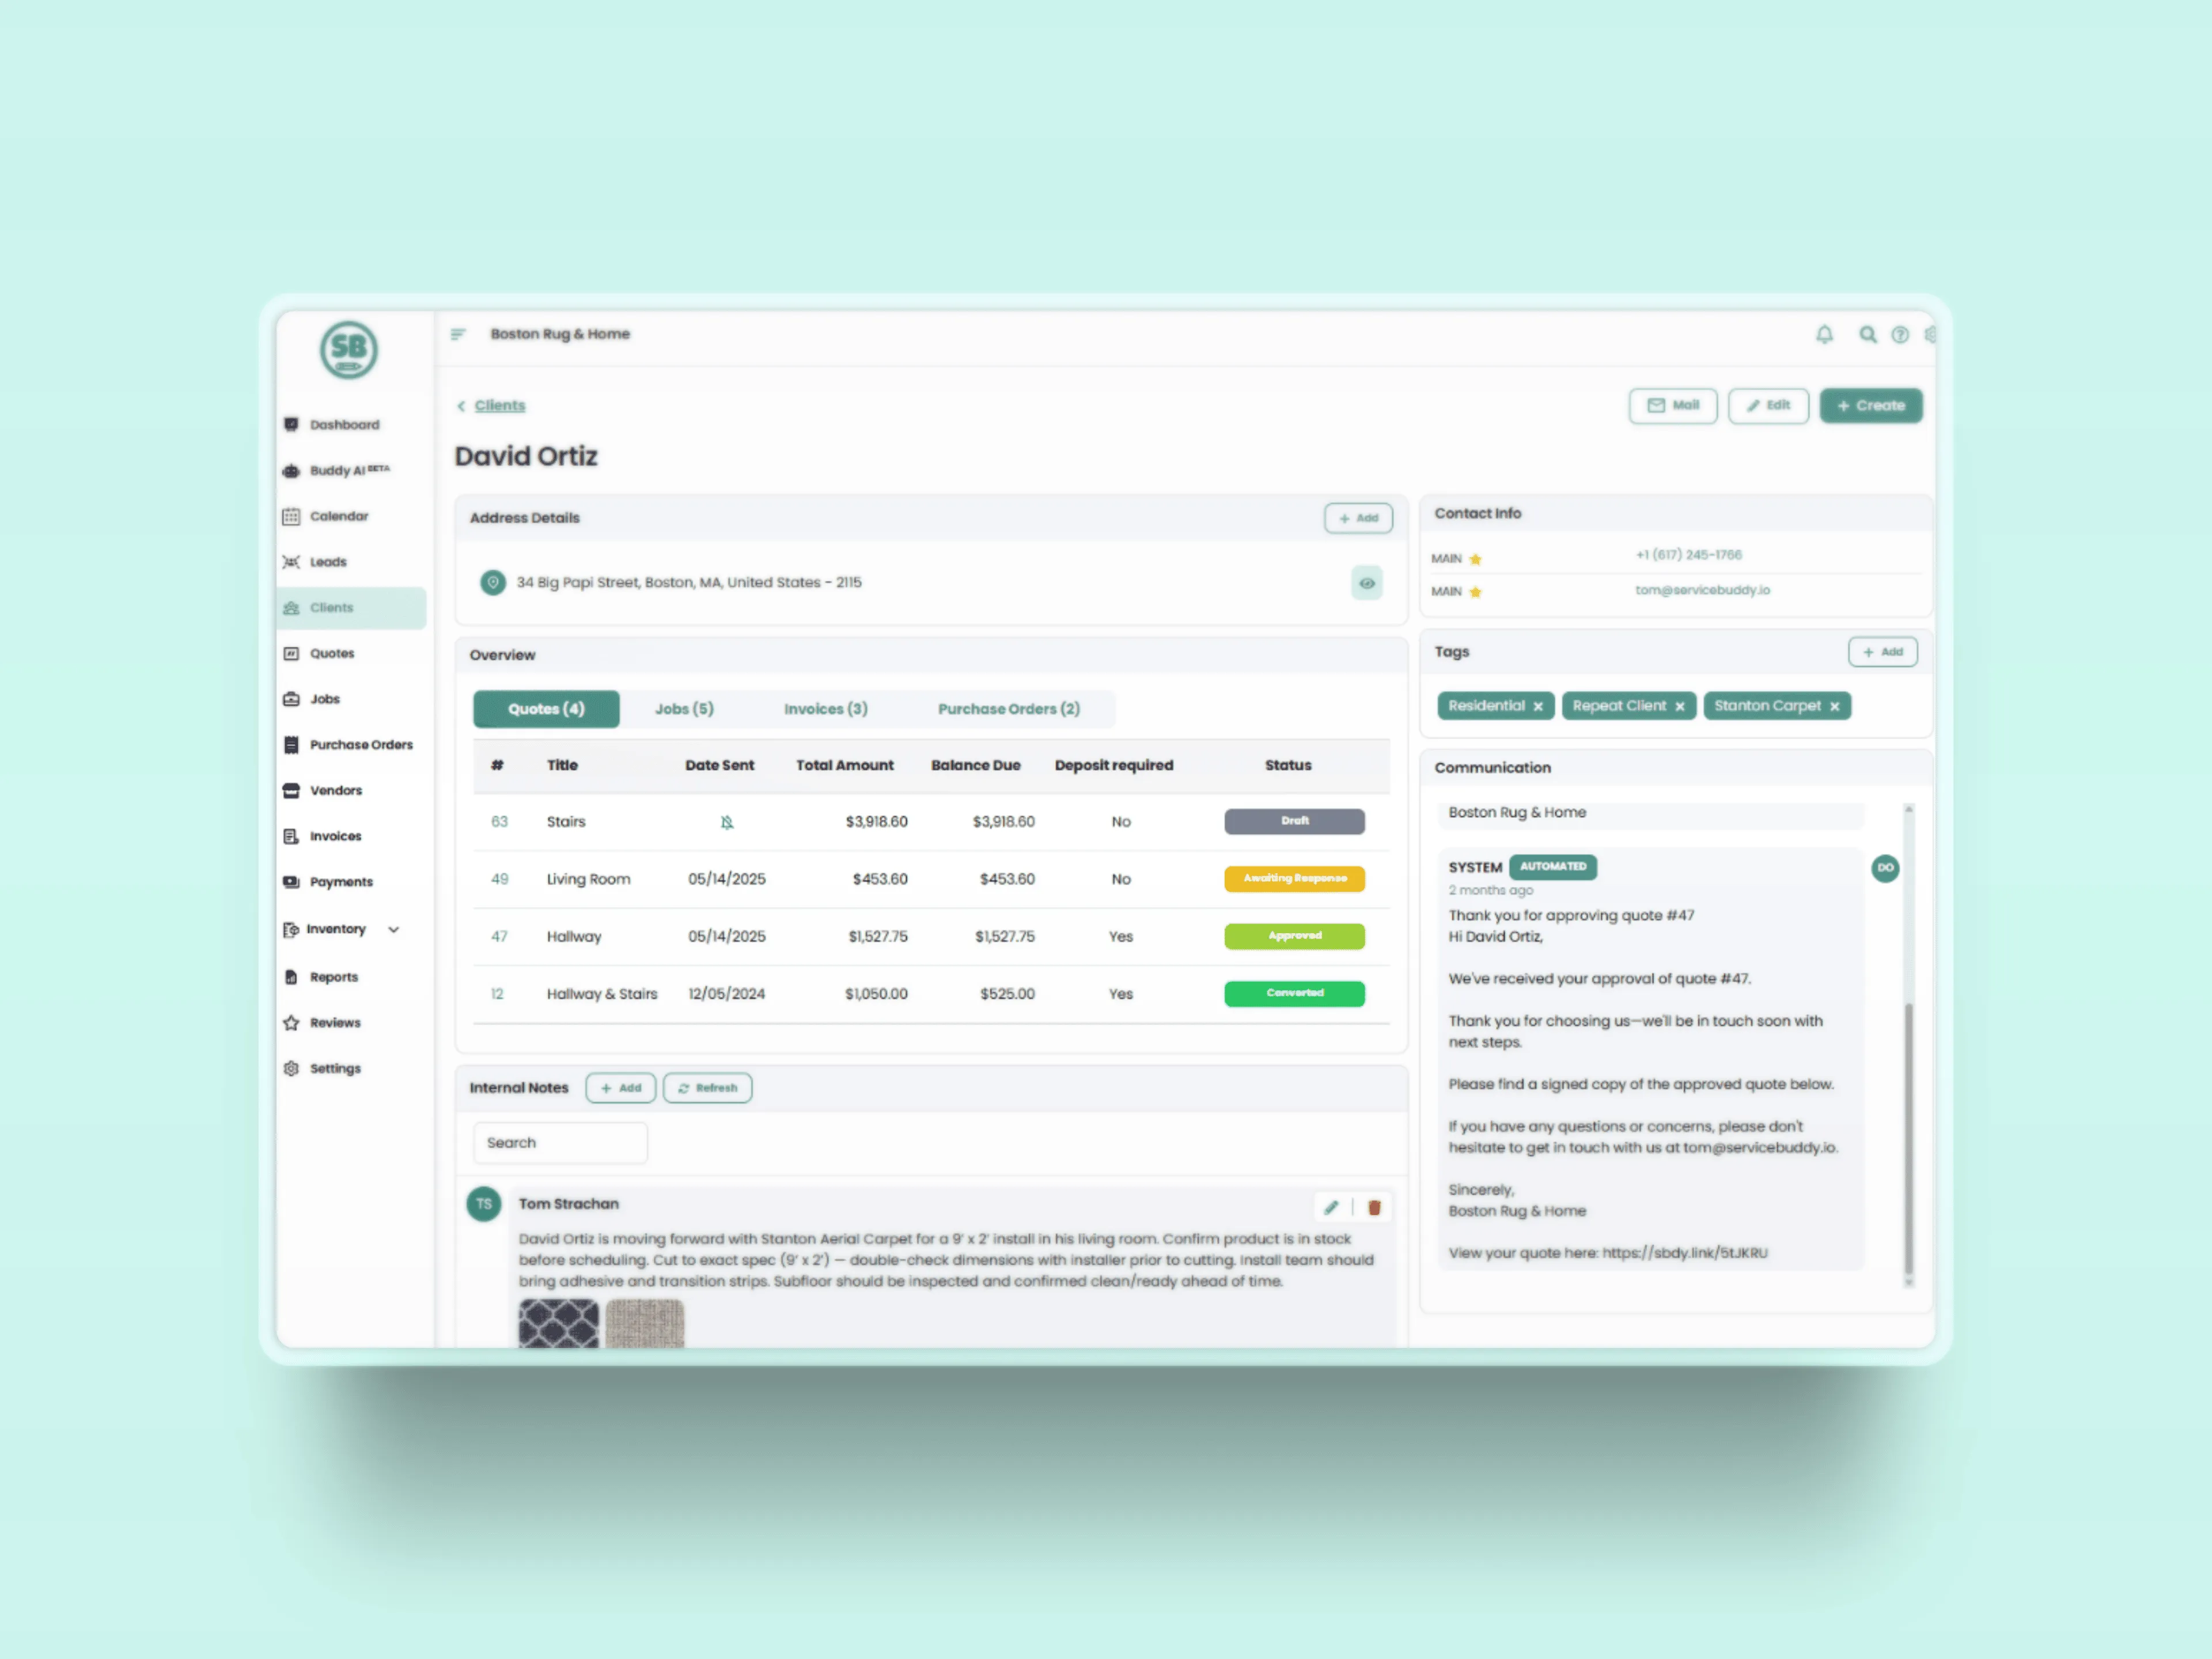The width and height of the screenshot is (2212, 1659).
Task: Edit Tom Strachan's note with the pencil icon
Action: pyautogui.click(x=1330, y=1207)
